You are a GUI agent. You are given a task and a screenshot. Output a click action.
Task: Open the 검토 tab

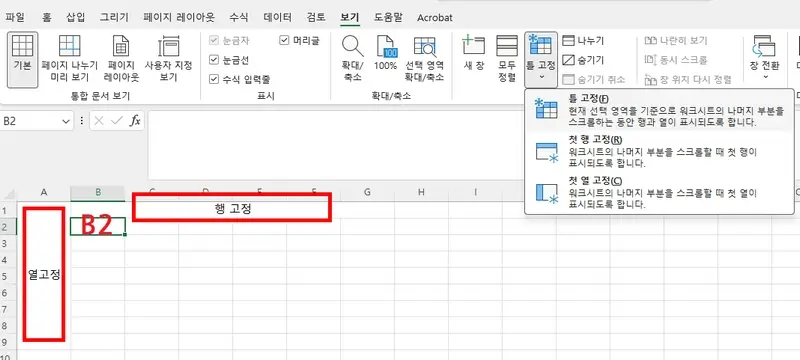pos(316,17)
